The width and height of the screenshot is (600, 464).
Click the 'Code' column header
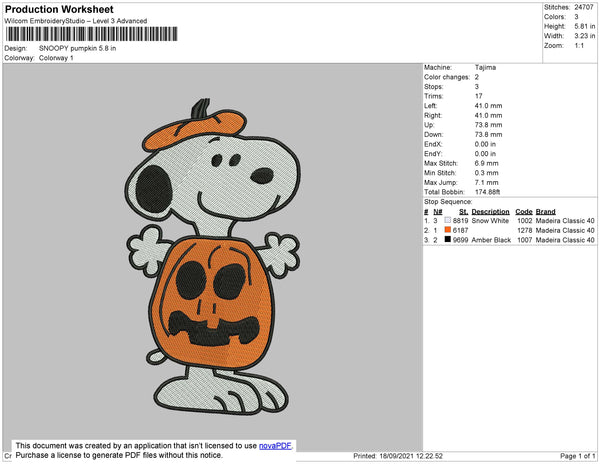tap(524, 212)
